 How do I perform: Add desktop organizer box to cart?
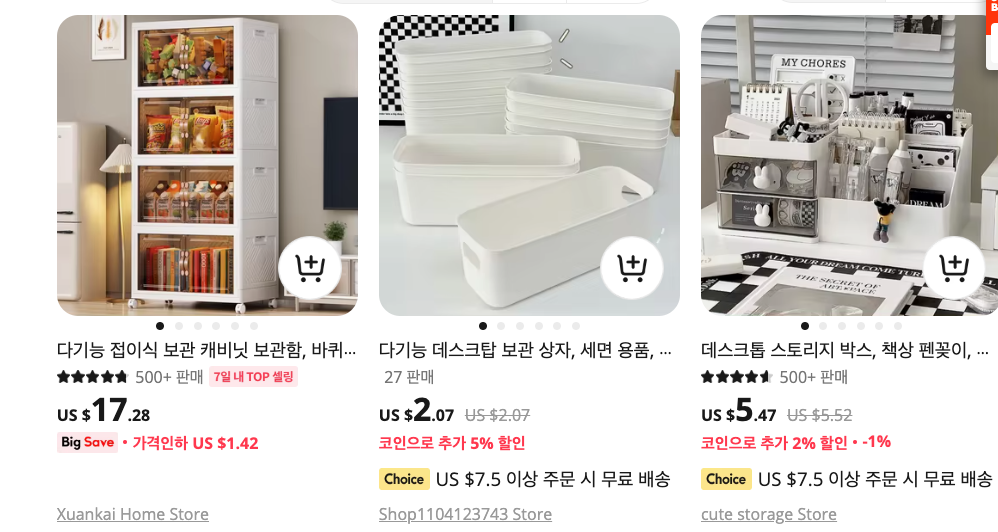(x=954, y=269)
